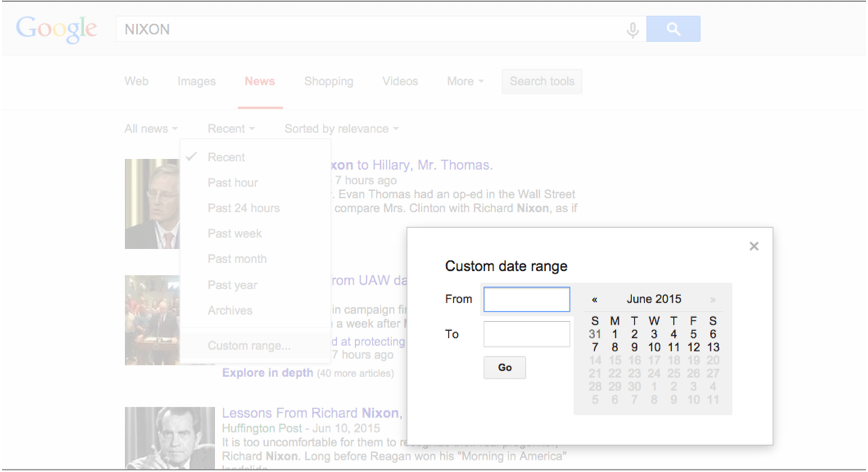Select Past hour from the menu
The width and height of the screenshot is (868, 472).
coord(232,183)
